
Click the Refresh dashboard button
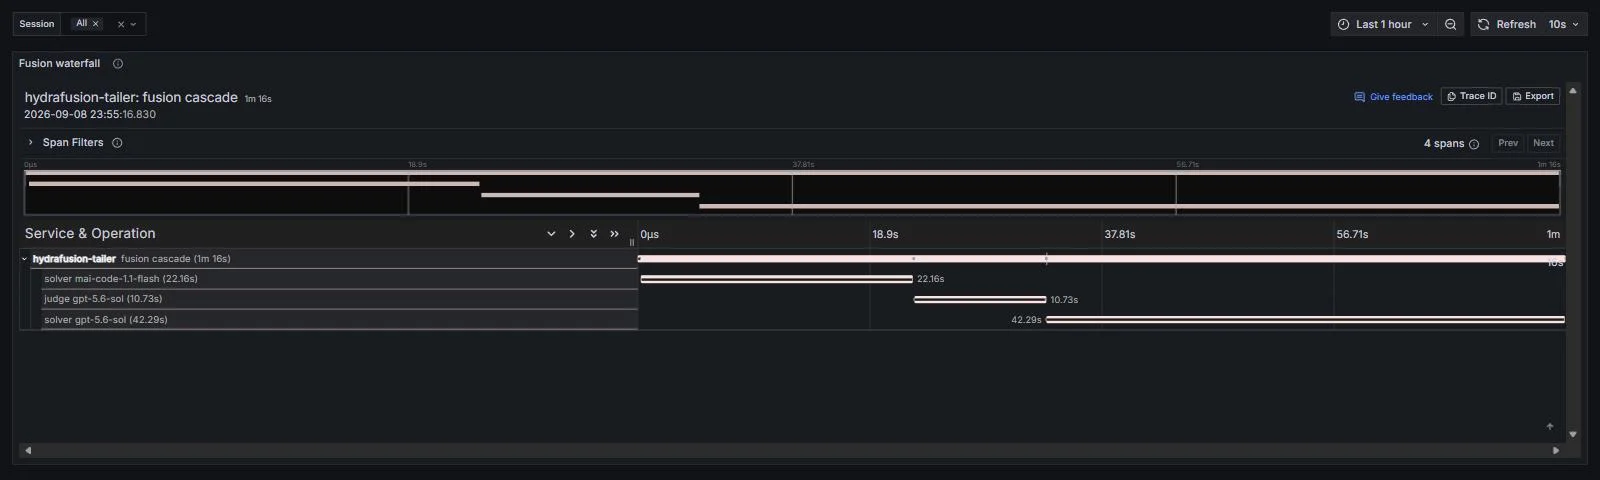(1507, 24)
